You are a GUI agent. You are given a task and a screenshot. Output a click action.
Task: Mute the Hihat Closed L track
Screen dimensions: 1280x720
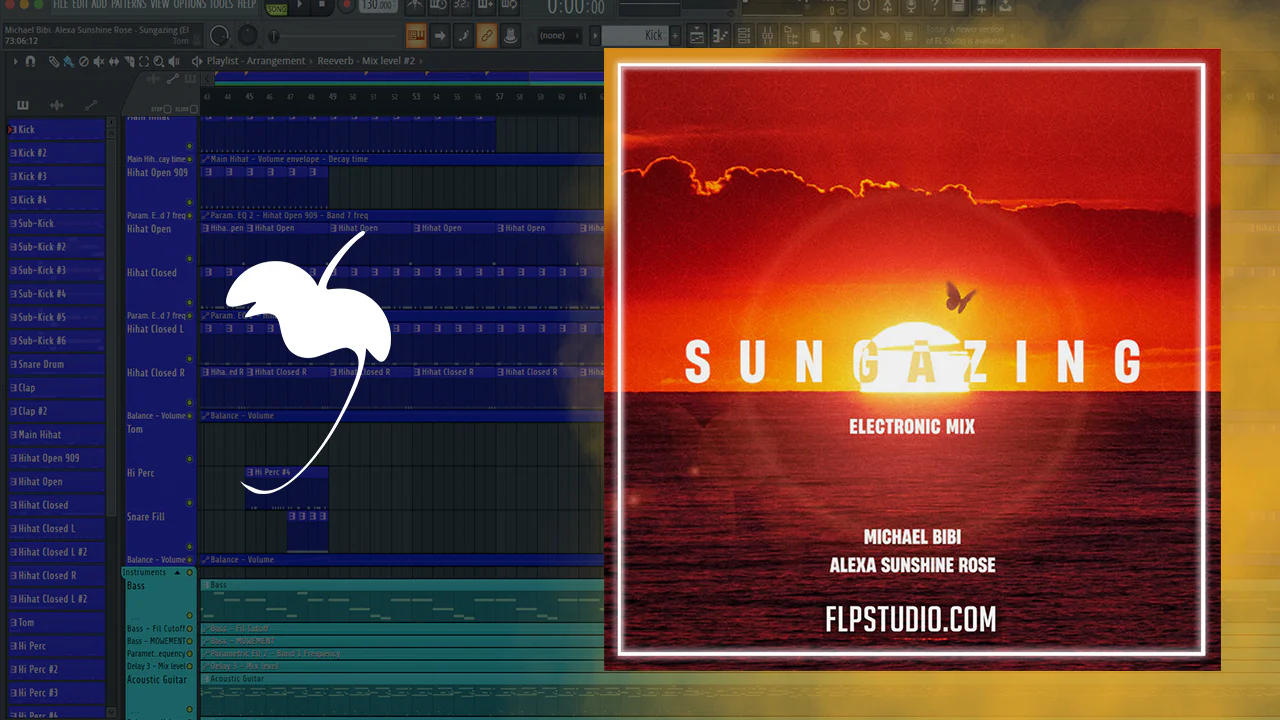point(189,359)
